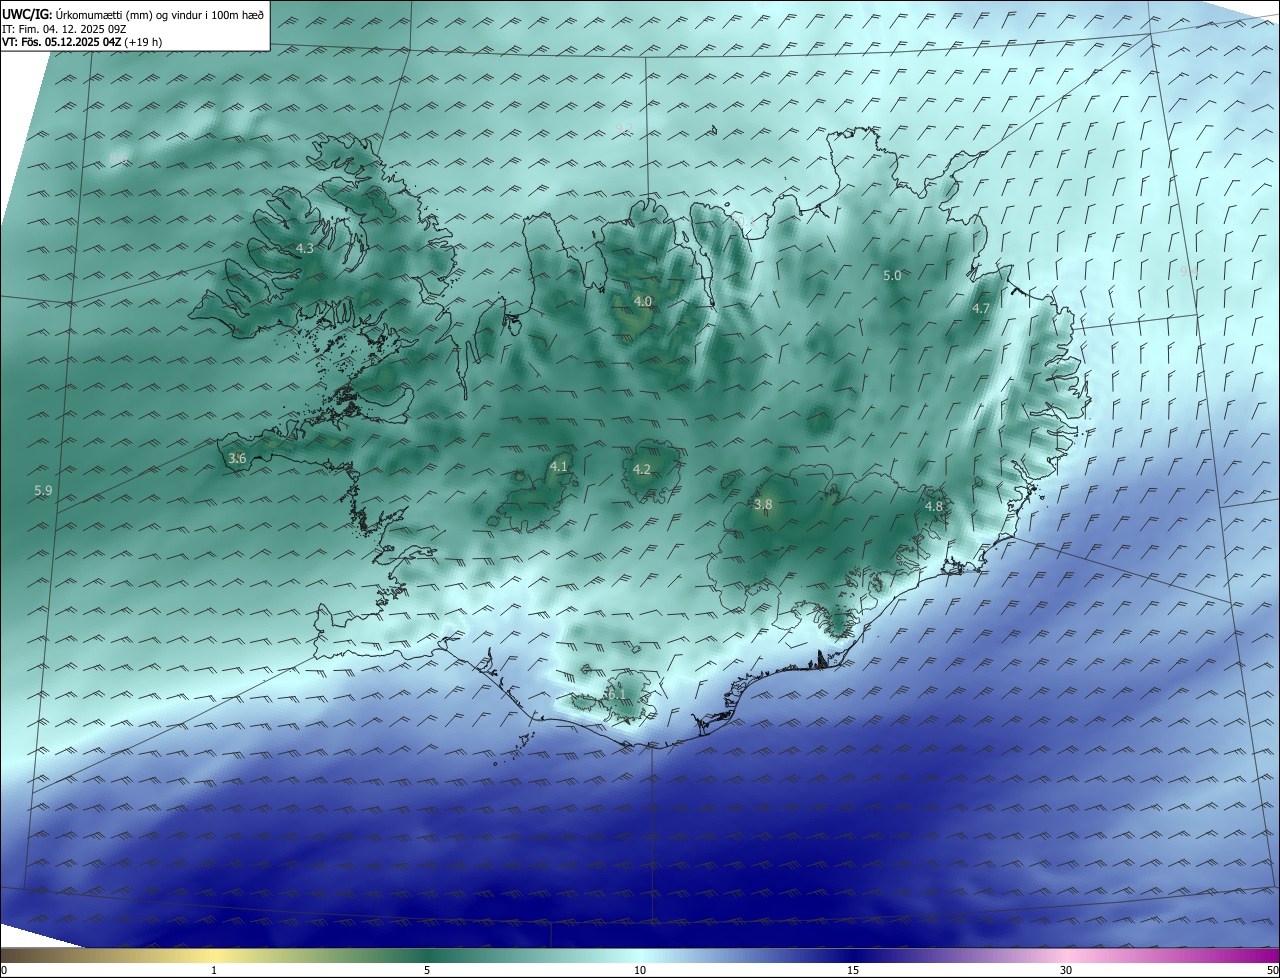
Task: Click the colorbar tick label 30
Action: [x=1066, y=970]
